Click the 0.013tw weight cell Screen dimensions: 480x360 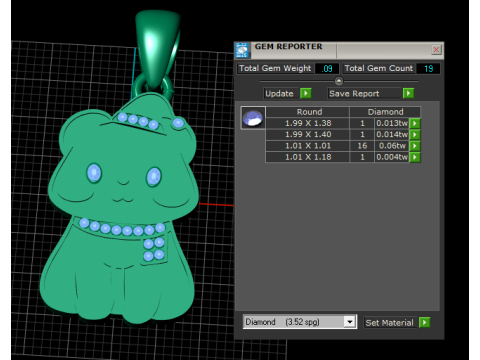pos(392,123)
